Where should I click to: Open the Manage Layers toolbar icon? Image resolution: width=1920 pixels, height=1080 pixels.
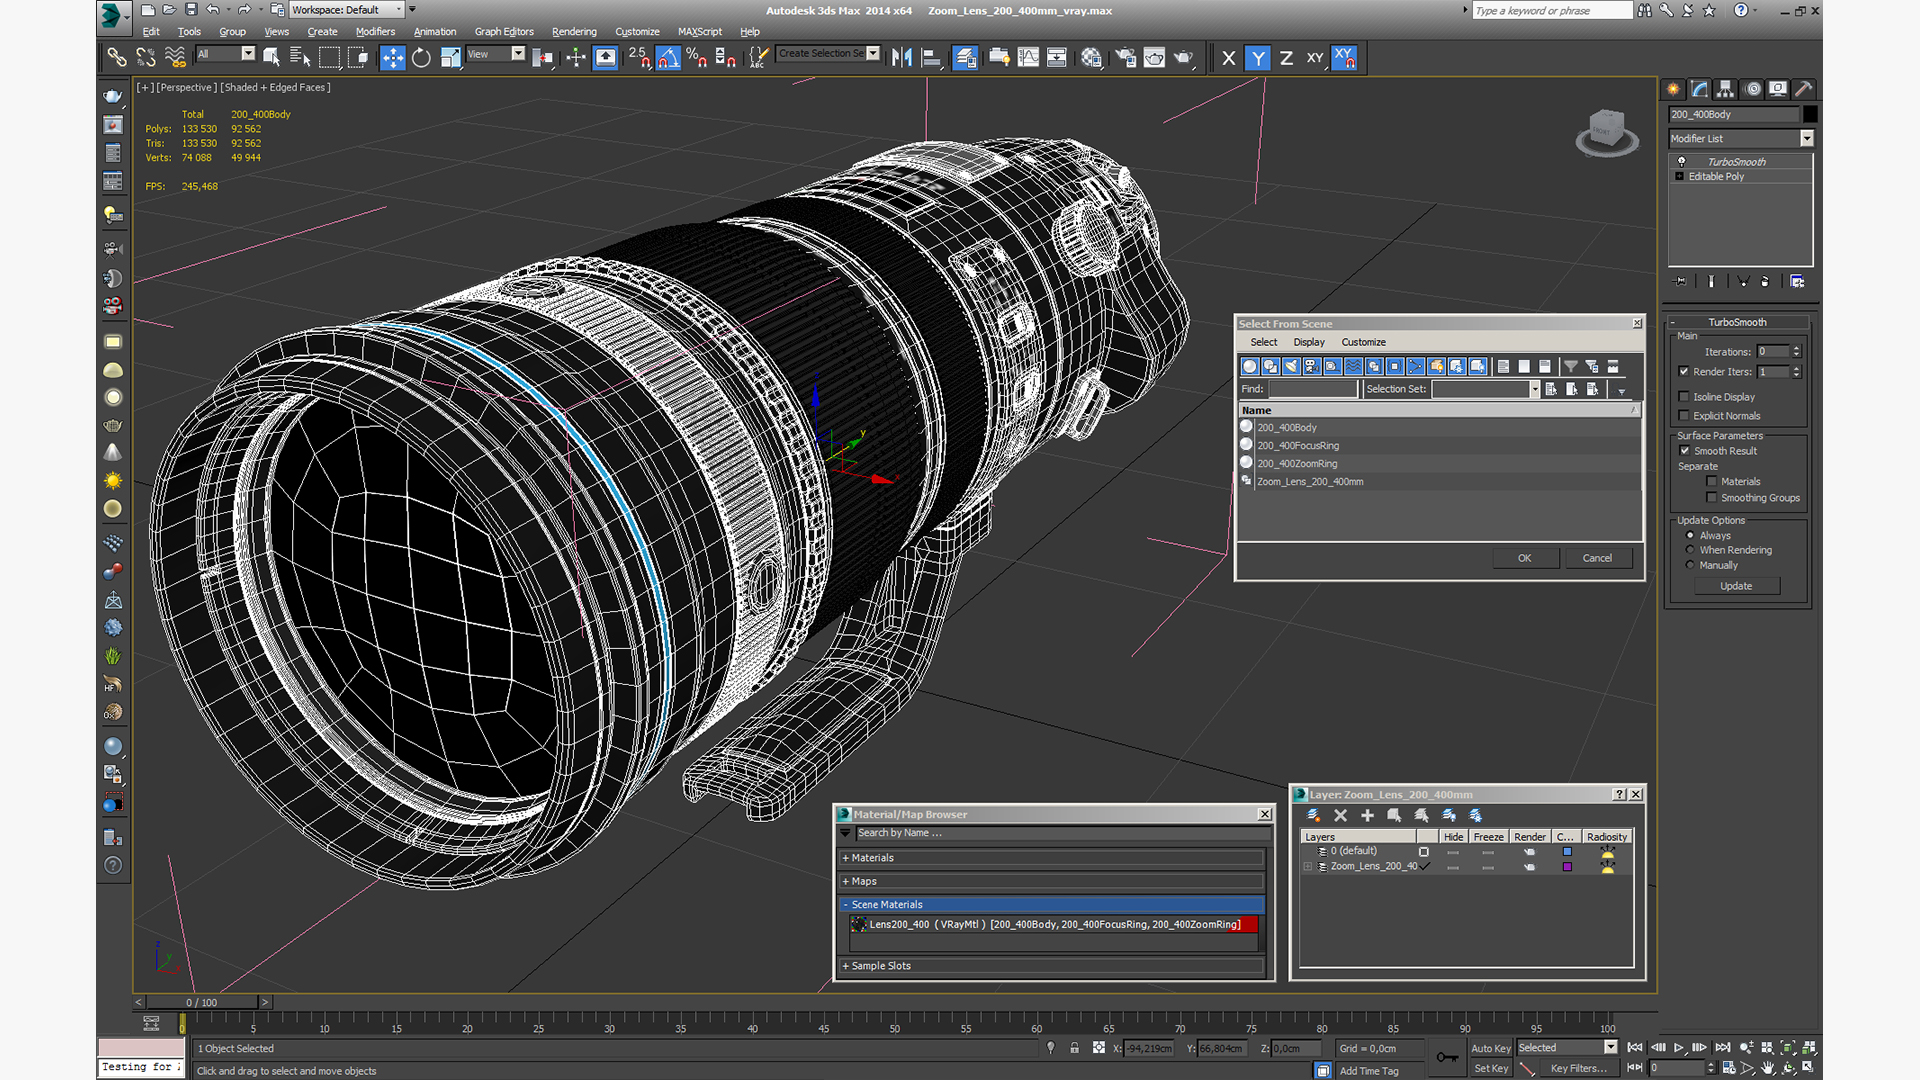point(965,57)
